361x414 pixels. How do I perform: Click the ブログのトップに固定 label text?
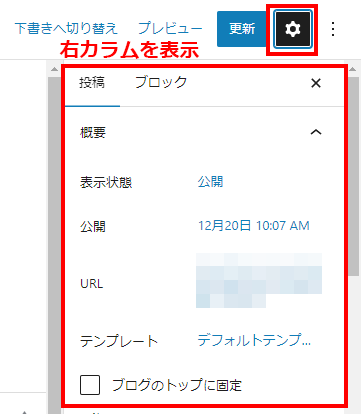pyautogui.click(x=177, y=385)
